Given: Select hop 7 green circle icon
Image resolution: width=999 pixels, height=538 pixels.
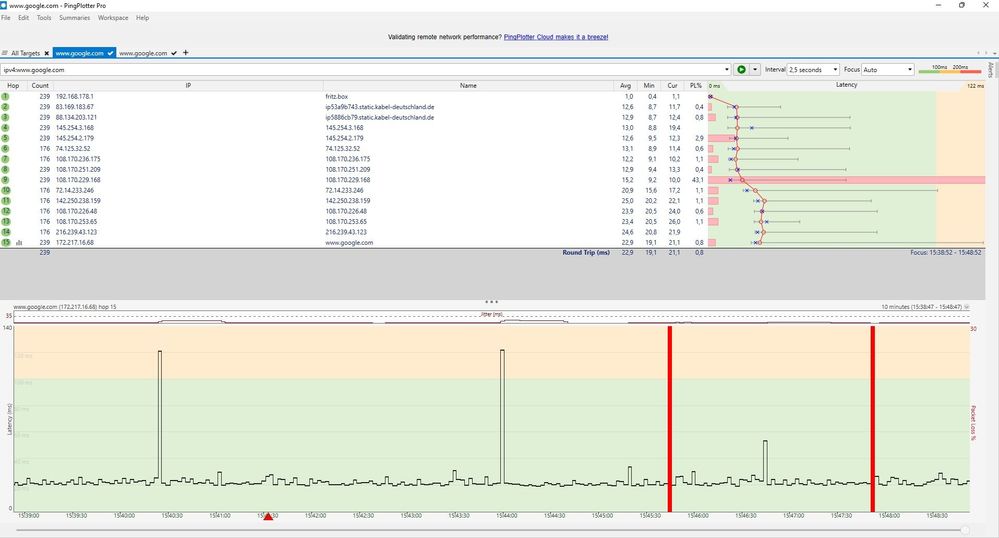Looking at the screenshot, I should [6, 159].
